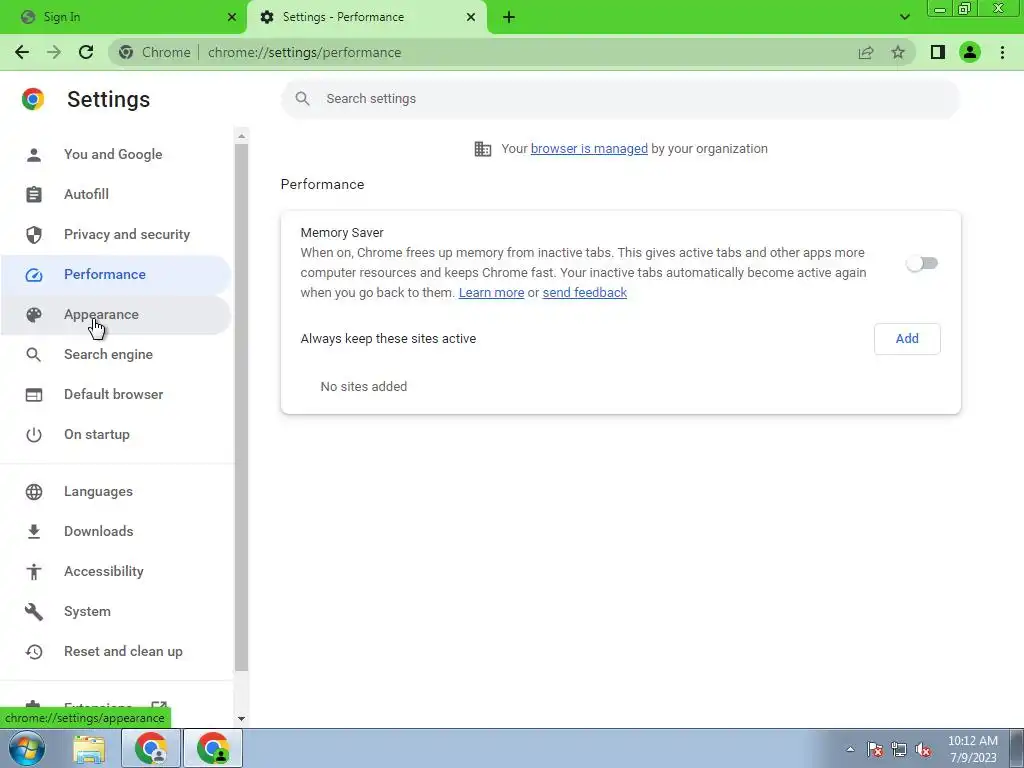Open You and Google settings
The height and width of the screenshot is (768, 1024).
[x=116, y=155]
